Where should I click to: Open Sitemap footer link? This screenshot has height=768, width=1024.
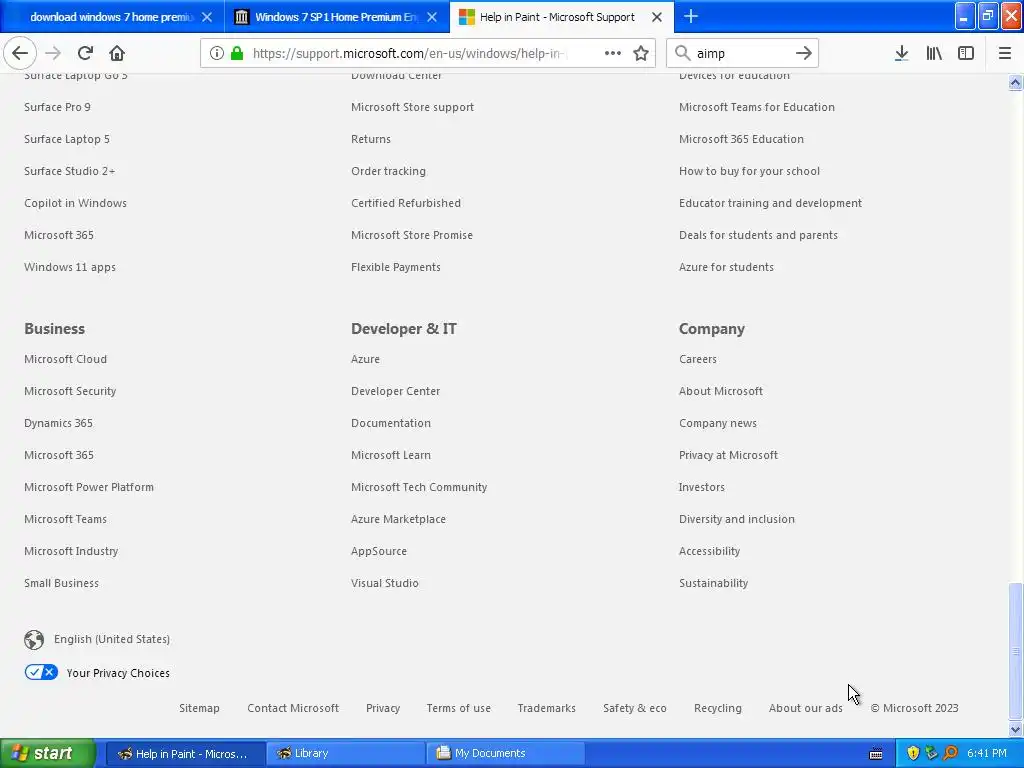click(x=199, y=708)
